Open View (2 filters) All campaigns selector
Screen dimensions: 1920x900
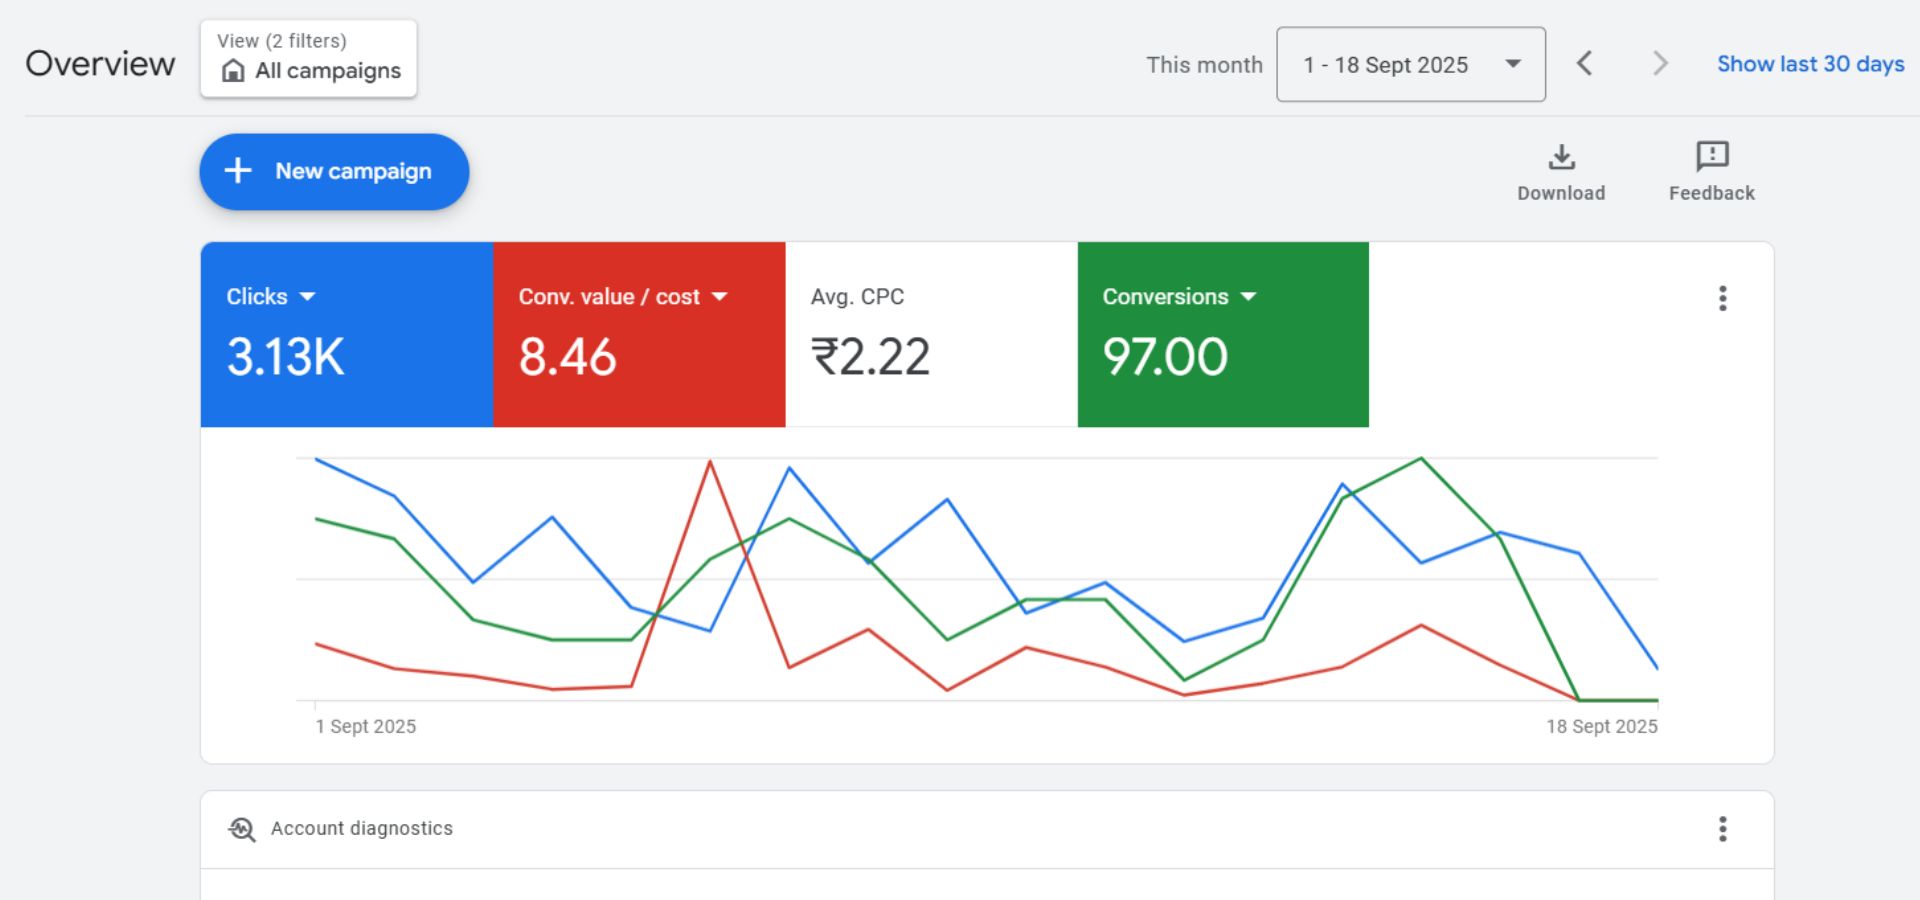308,59
